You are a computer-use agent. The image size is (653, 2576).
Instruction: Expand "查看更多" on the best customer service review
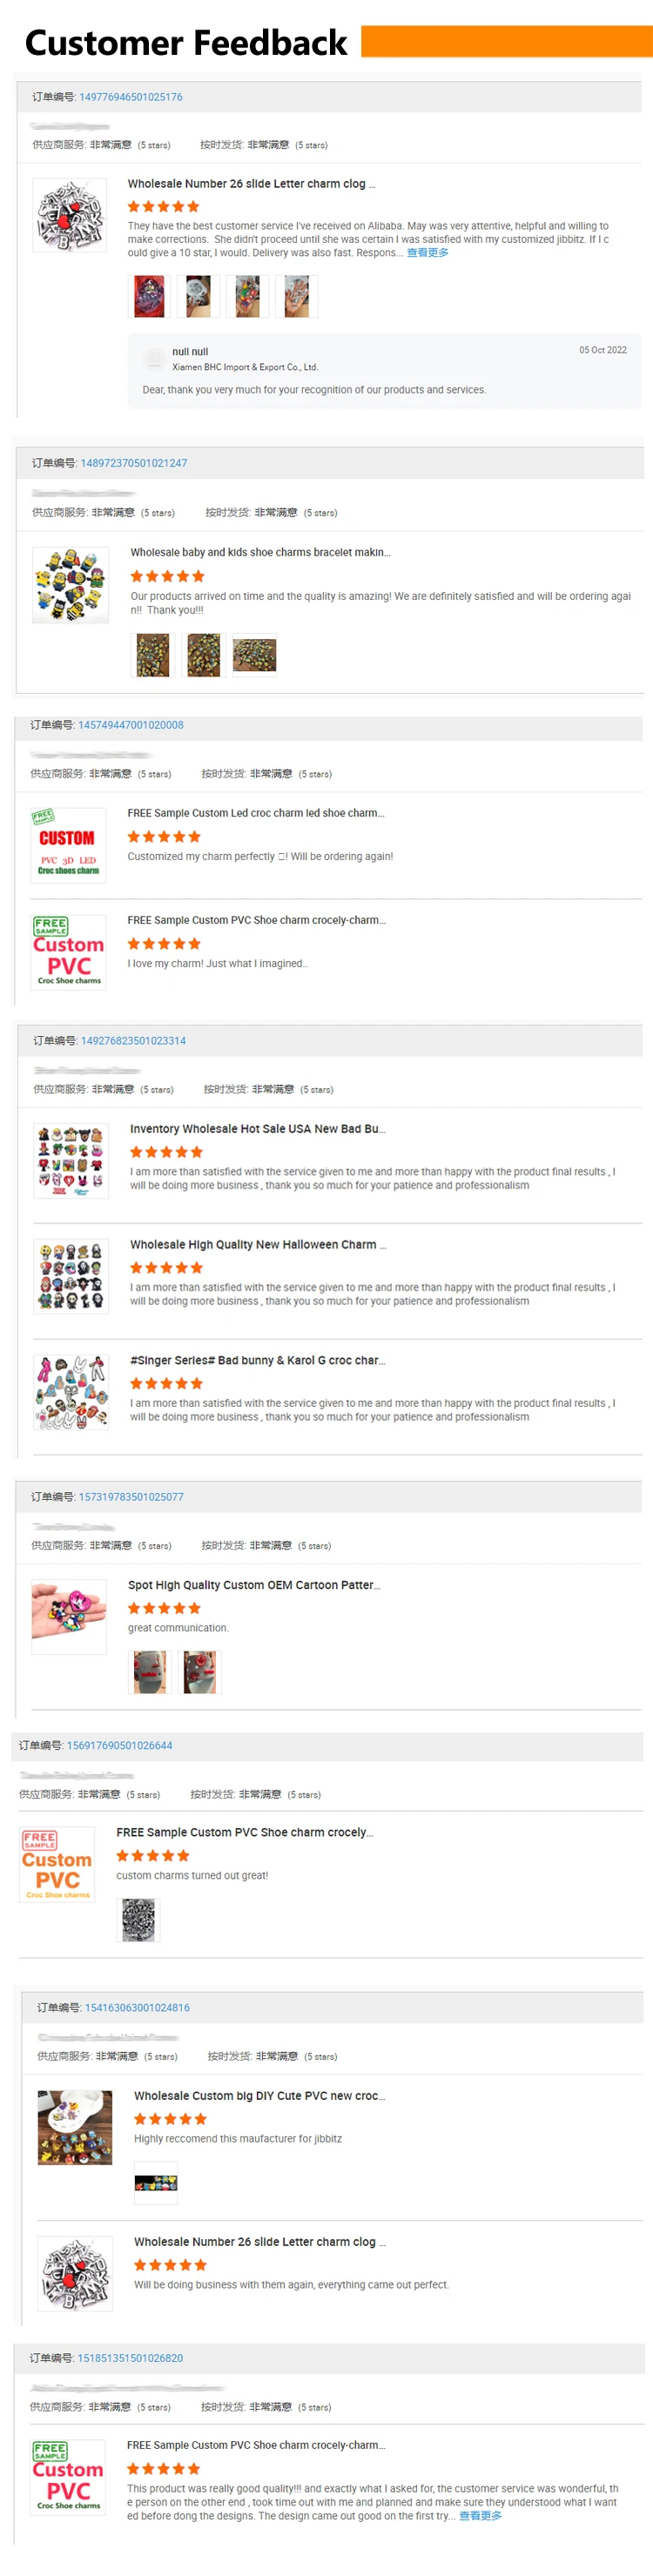coord(427,253)
